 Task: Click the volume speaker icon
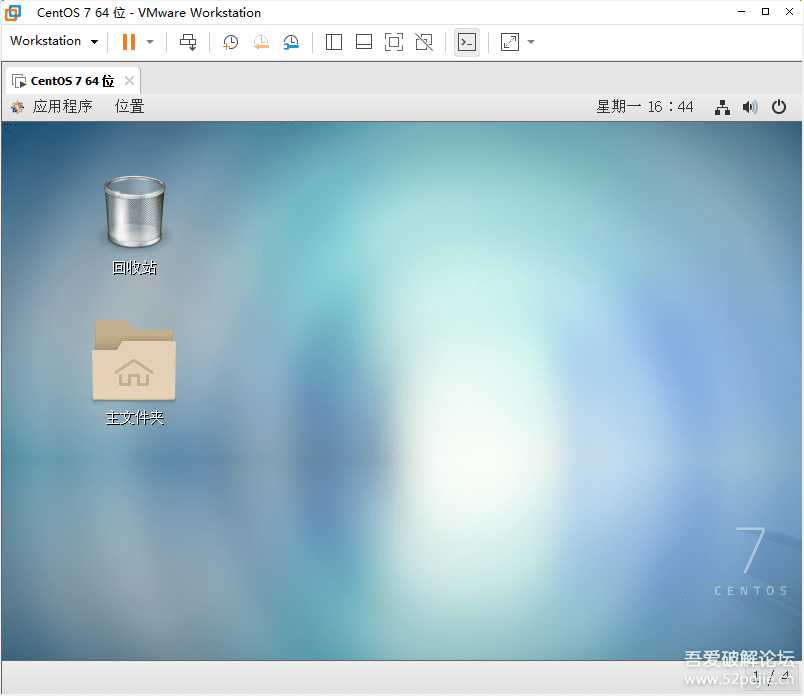(x=750, y=107)
